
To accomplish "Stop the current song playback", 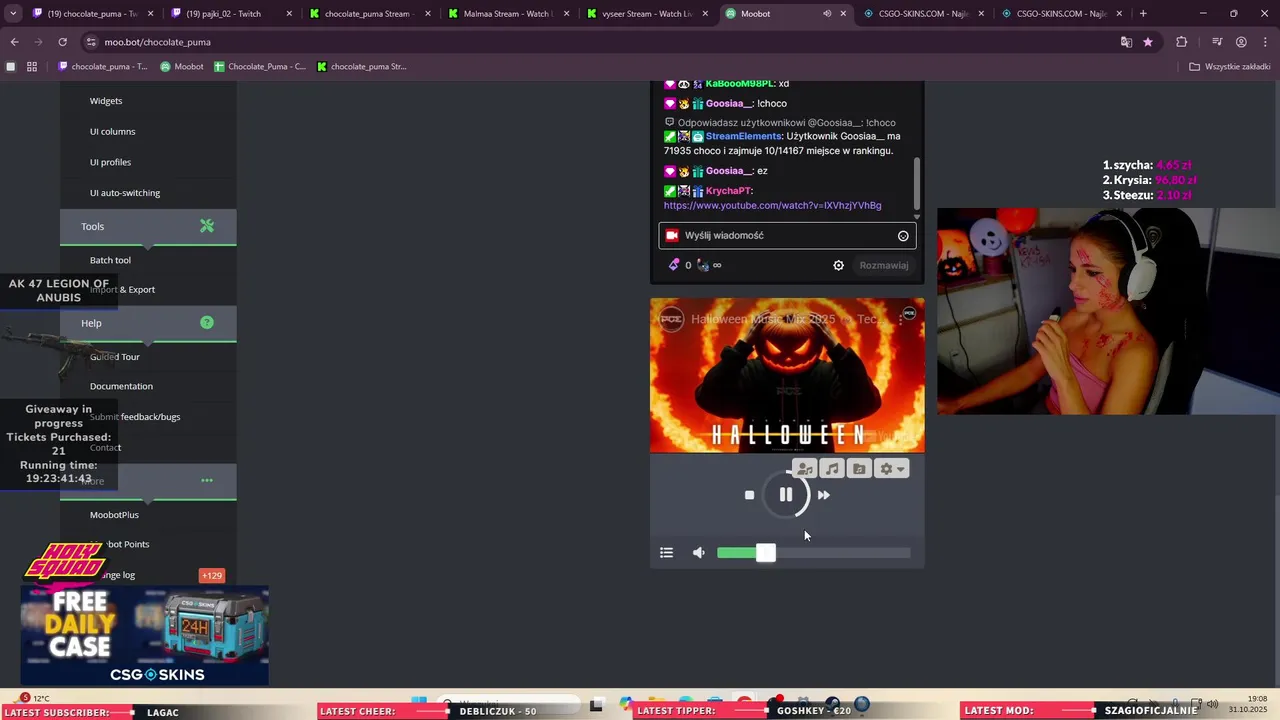I will 749,495.
